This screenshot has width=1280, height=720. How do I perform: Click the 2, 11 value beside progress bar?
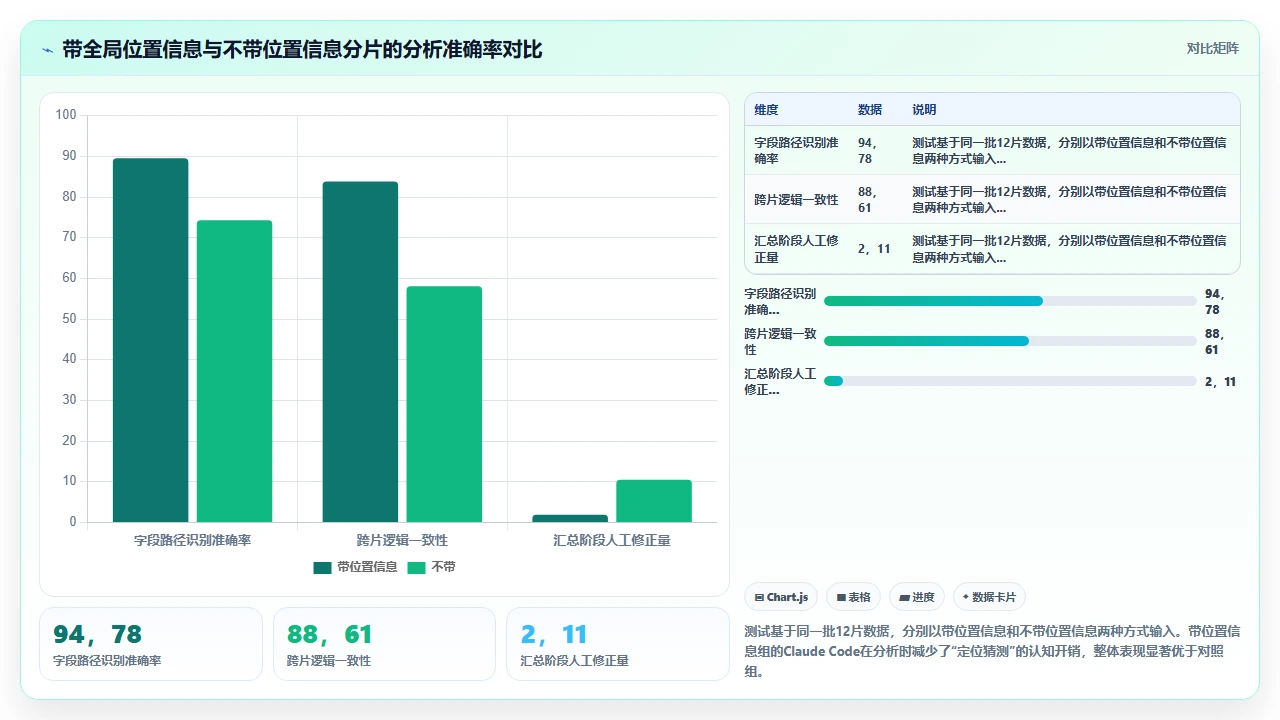pos(1221,381)
